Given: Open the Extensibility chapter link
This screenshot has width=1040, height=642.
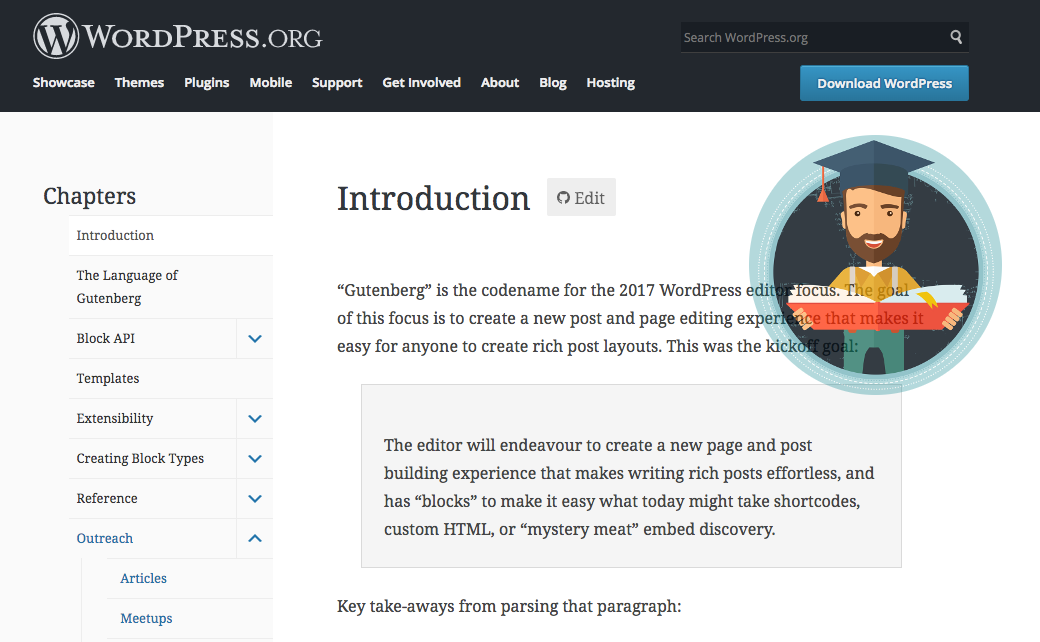Looking at the screenshot, I should 115,418.
